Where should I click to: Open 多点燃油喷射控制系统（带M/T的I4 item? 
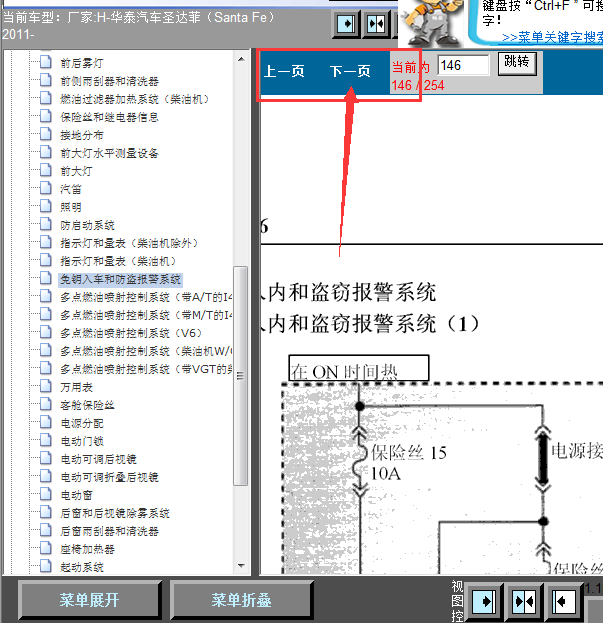coord(146,315)
